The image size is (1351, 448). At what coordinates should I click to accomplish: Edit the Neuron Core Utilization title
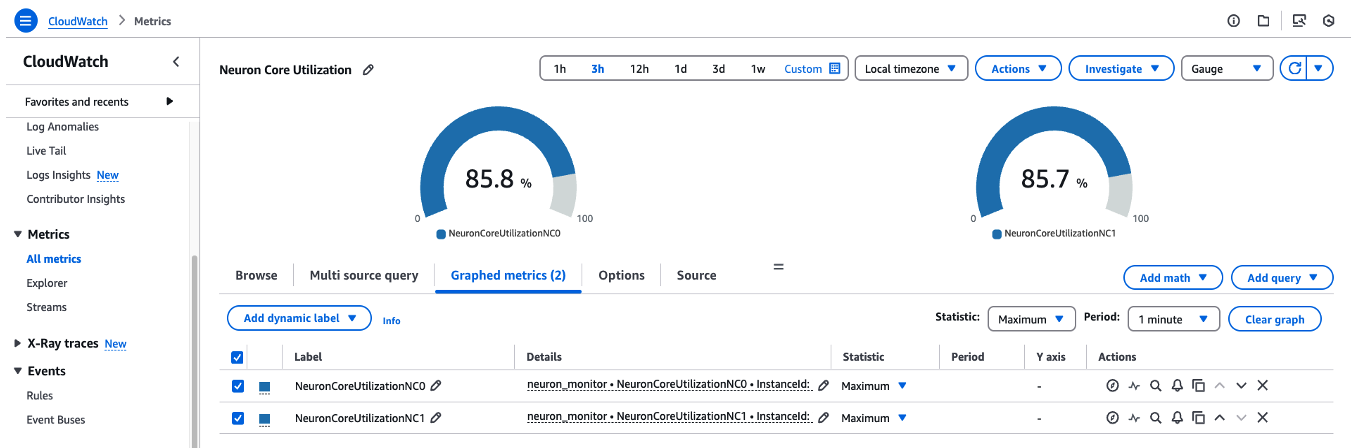click(x=368, y=70)
